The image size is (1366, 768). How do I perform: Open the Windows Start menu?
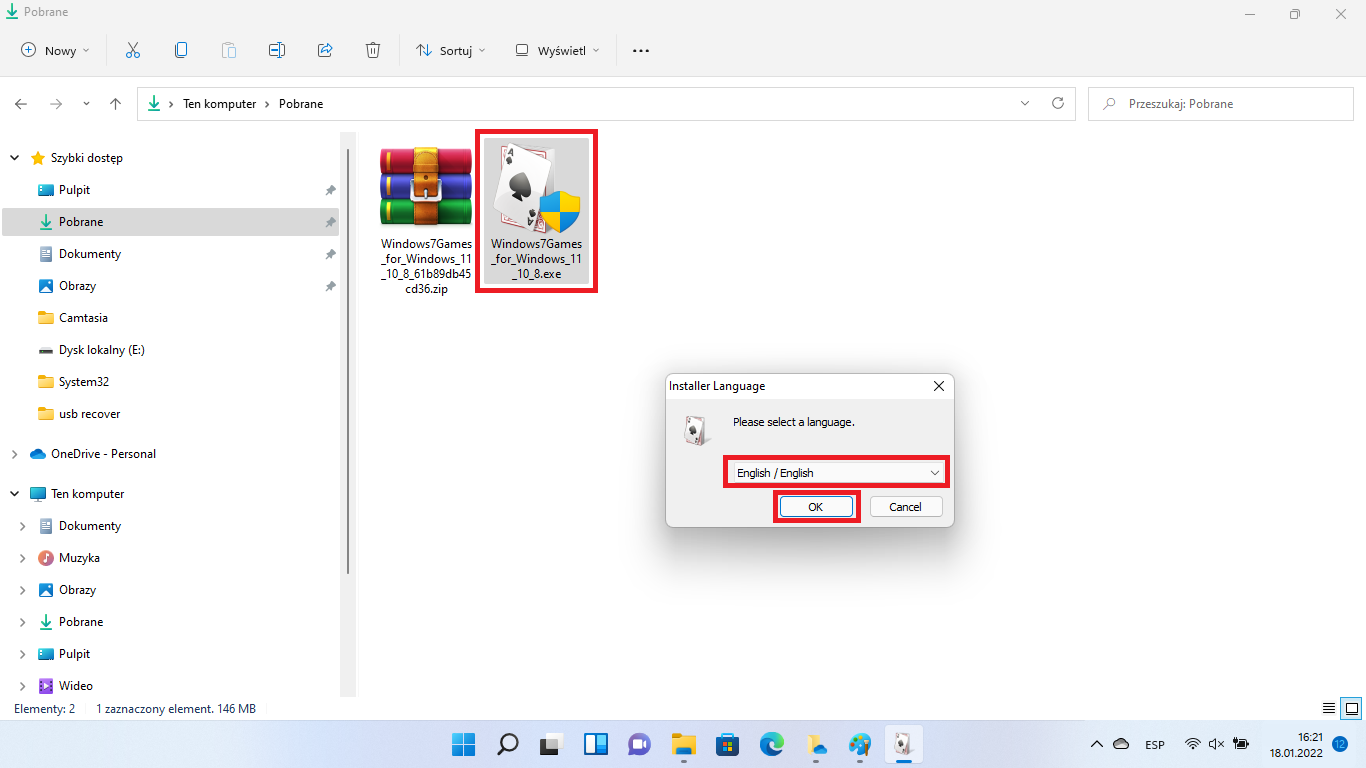click(x=463, y=744)
